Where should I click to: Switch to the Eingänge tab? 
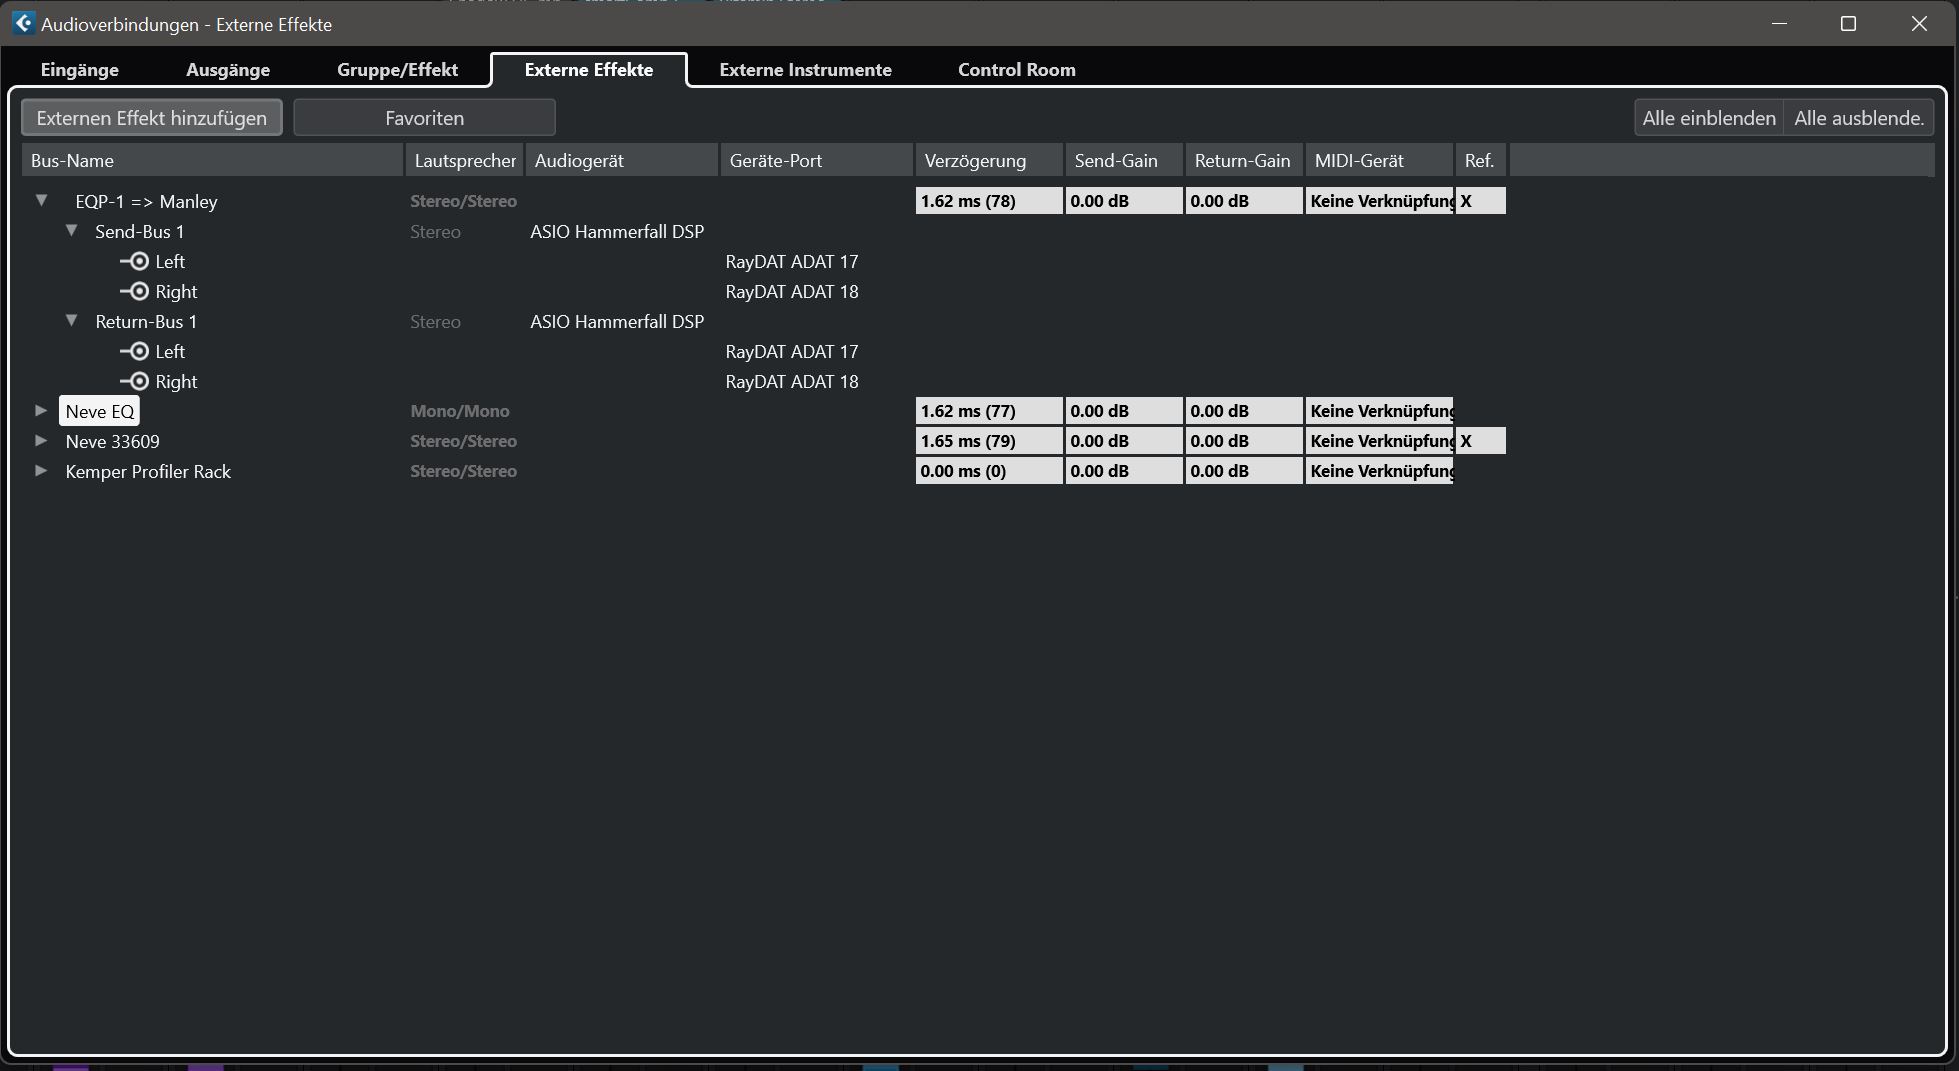80,70
